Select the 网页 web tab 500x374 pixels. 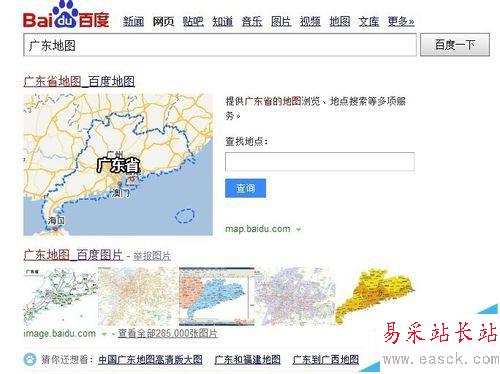click(x=163, y=22)
